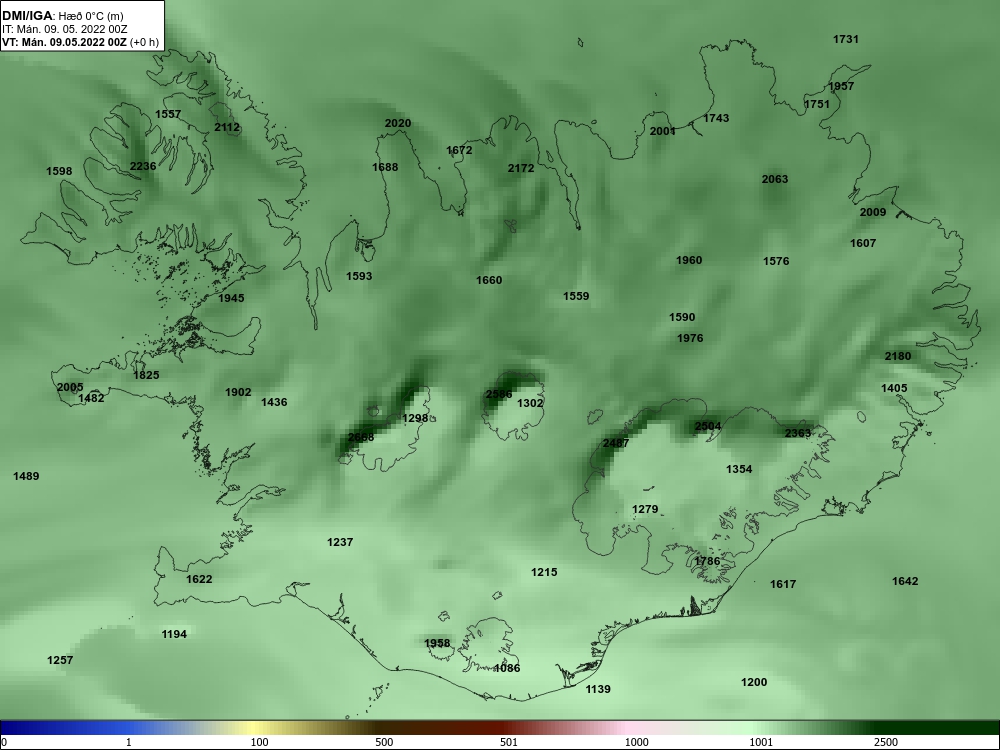The image size is (1000, 750).
Task: Click the 2180 height value
Action: click(898, 356)
